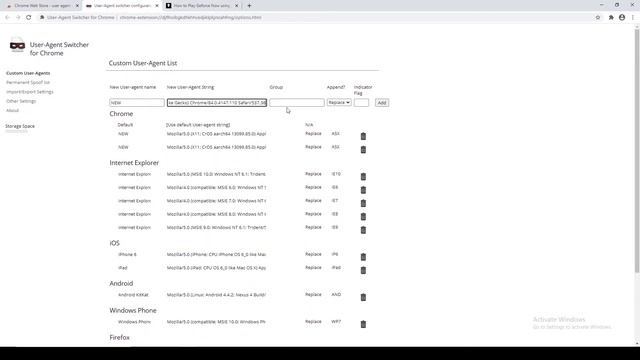Click the iOS group heading
This screenshot has width=640, height=360.
[114, 243]
